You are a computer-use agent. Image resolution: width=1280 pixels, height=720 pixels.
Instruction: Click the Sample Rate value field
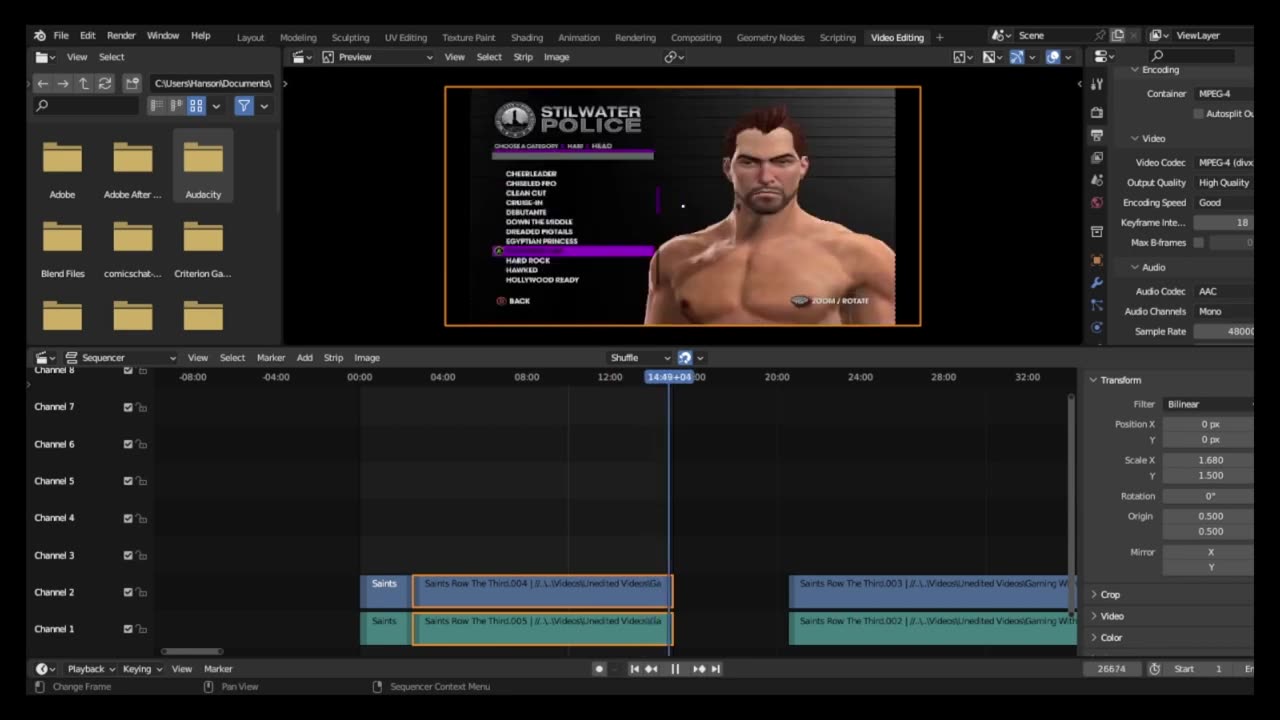click(x=1223, y=331)
